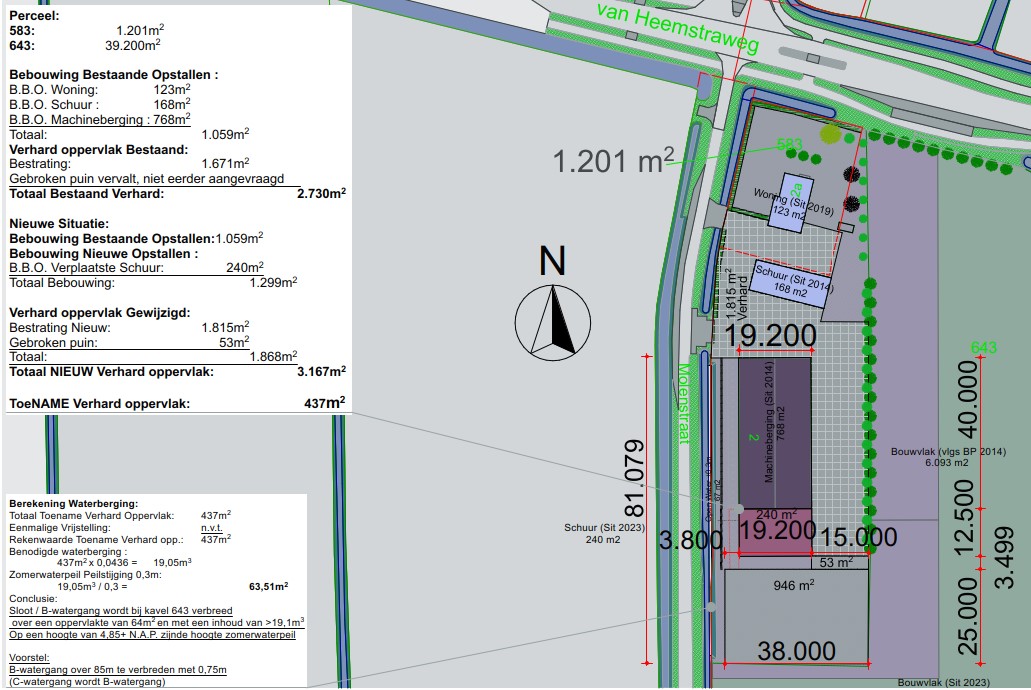Viewport: 1031px width, 690px height.
Task: Click the 'Woning (Sit 2019)' building label
Action: tap(794, 202)
